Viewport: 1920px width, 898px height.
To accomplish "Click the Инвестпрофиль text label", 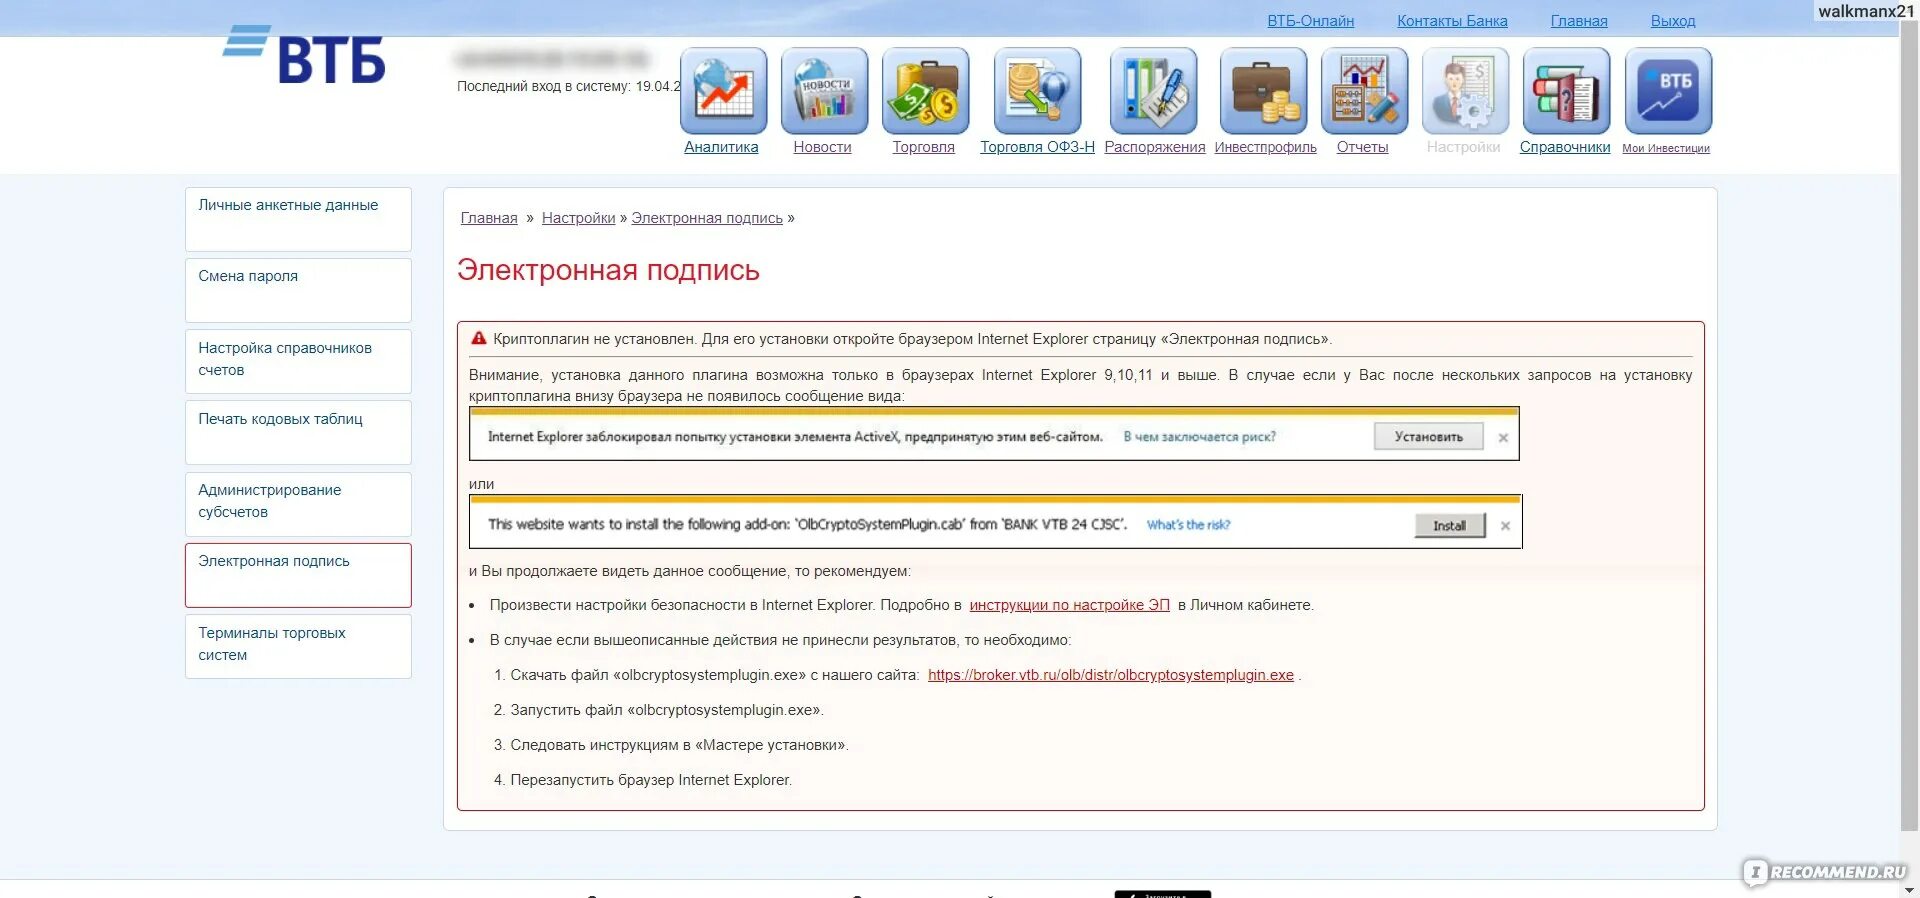I will click(1265, 147).
